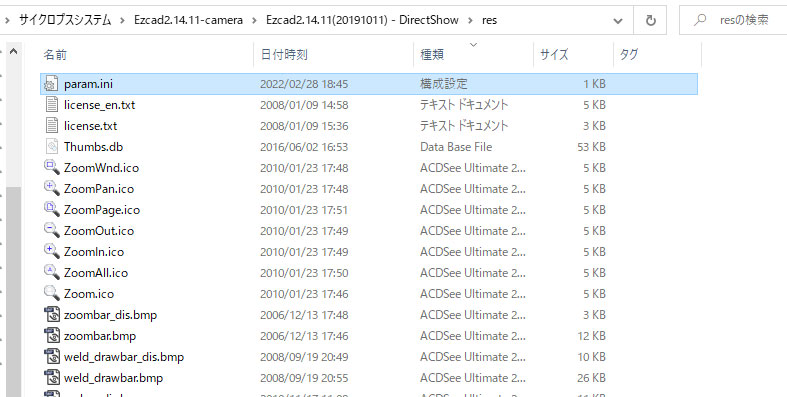This screenshot has height=397, width=787.
Task: Click the license.txt document icon
Action: coord(52,126)
